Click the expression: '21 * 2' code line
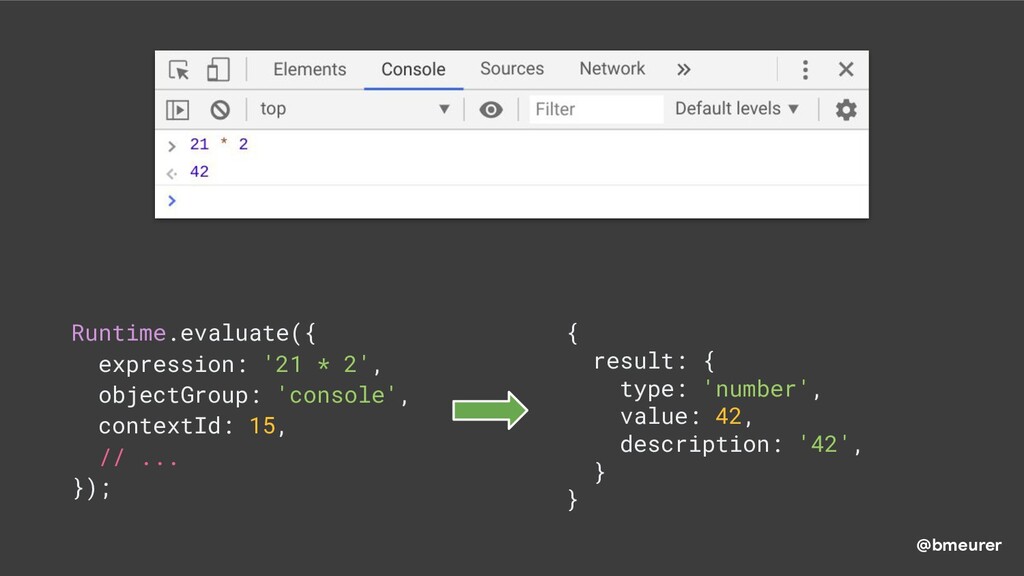Viewport: 1024px width, 576px height. (x=240, y=364)
